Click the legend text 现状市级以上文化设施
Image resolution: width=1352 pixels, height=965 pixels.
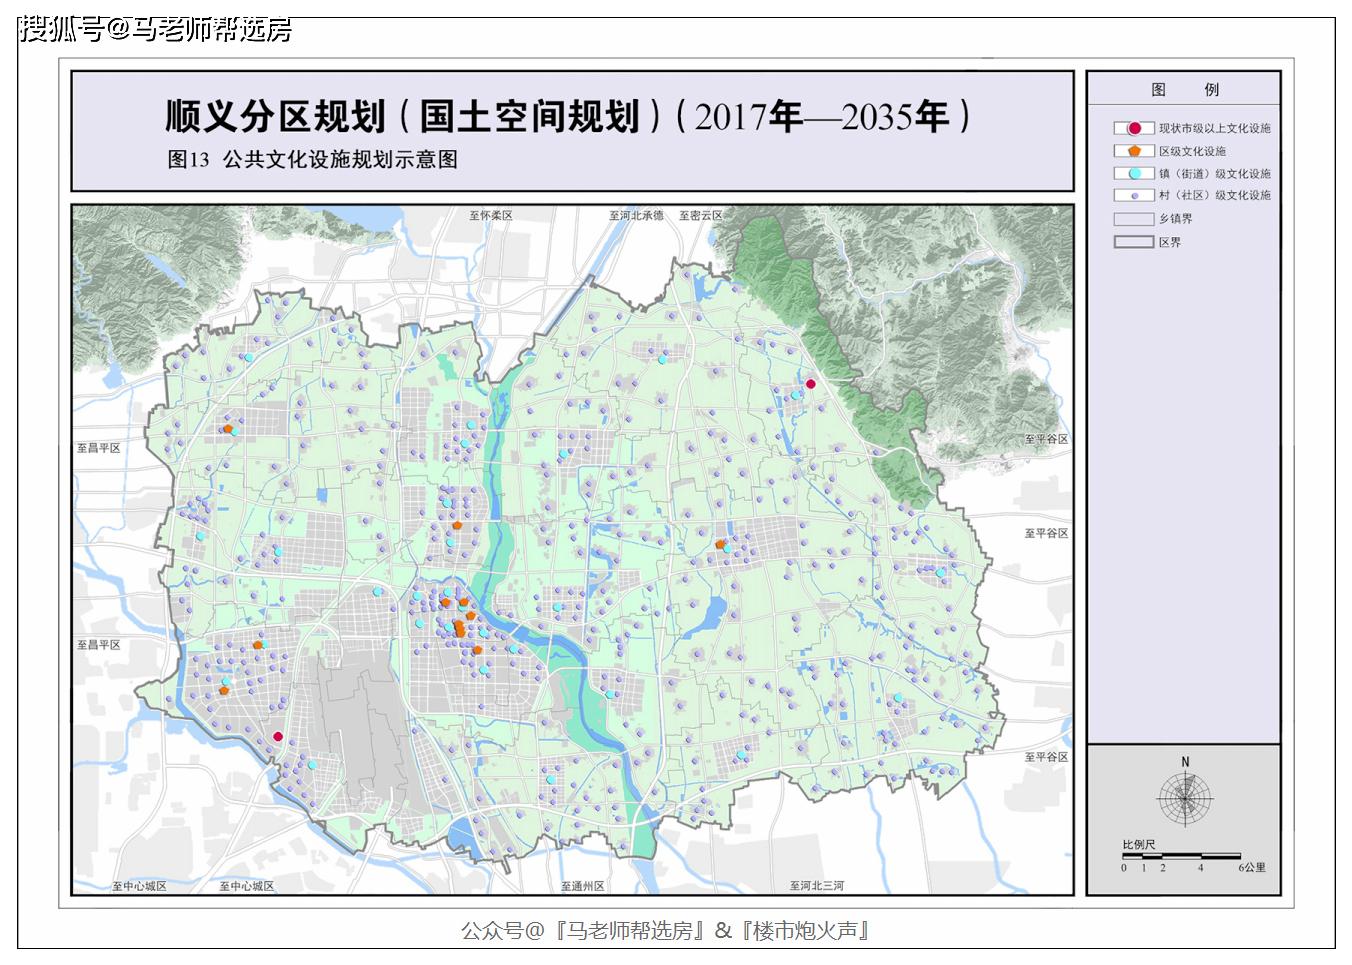[x=1215, y=128]
